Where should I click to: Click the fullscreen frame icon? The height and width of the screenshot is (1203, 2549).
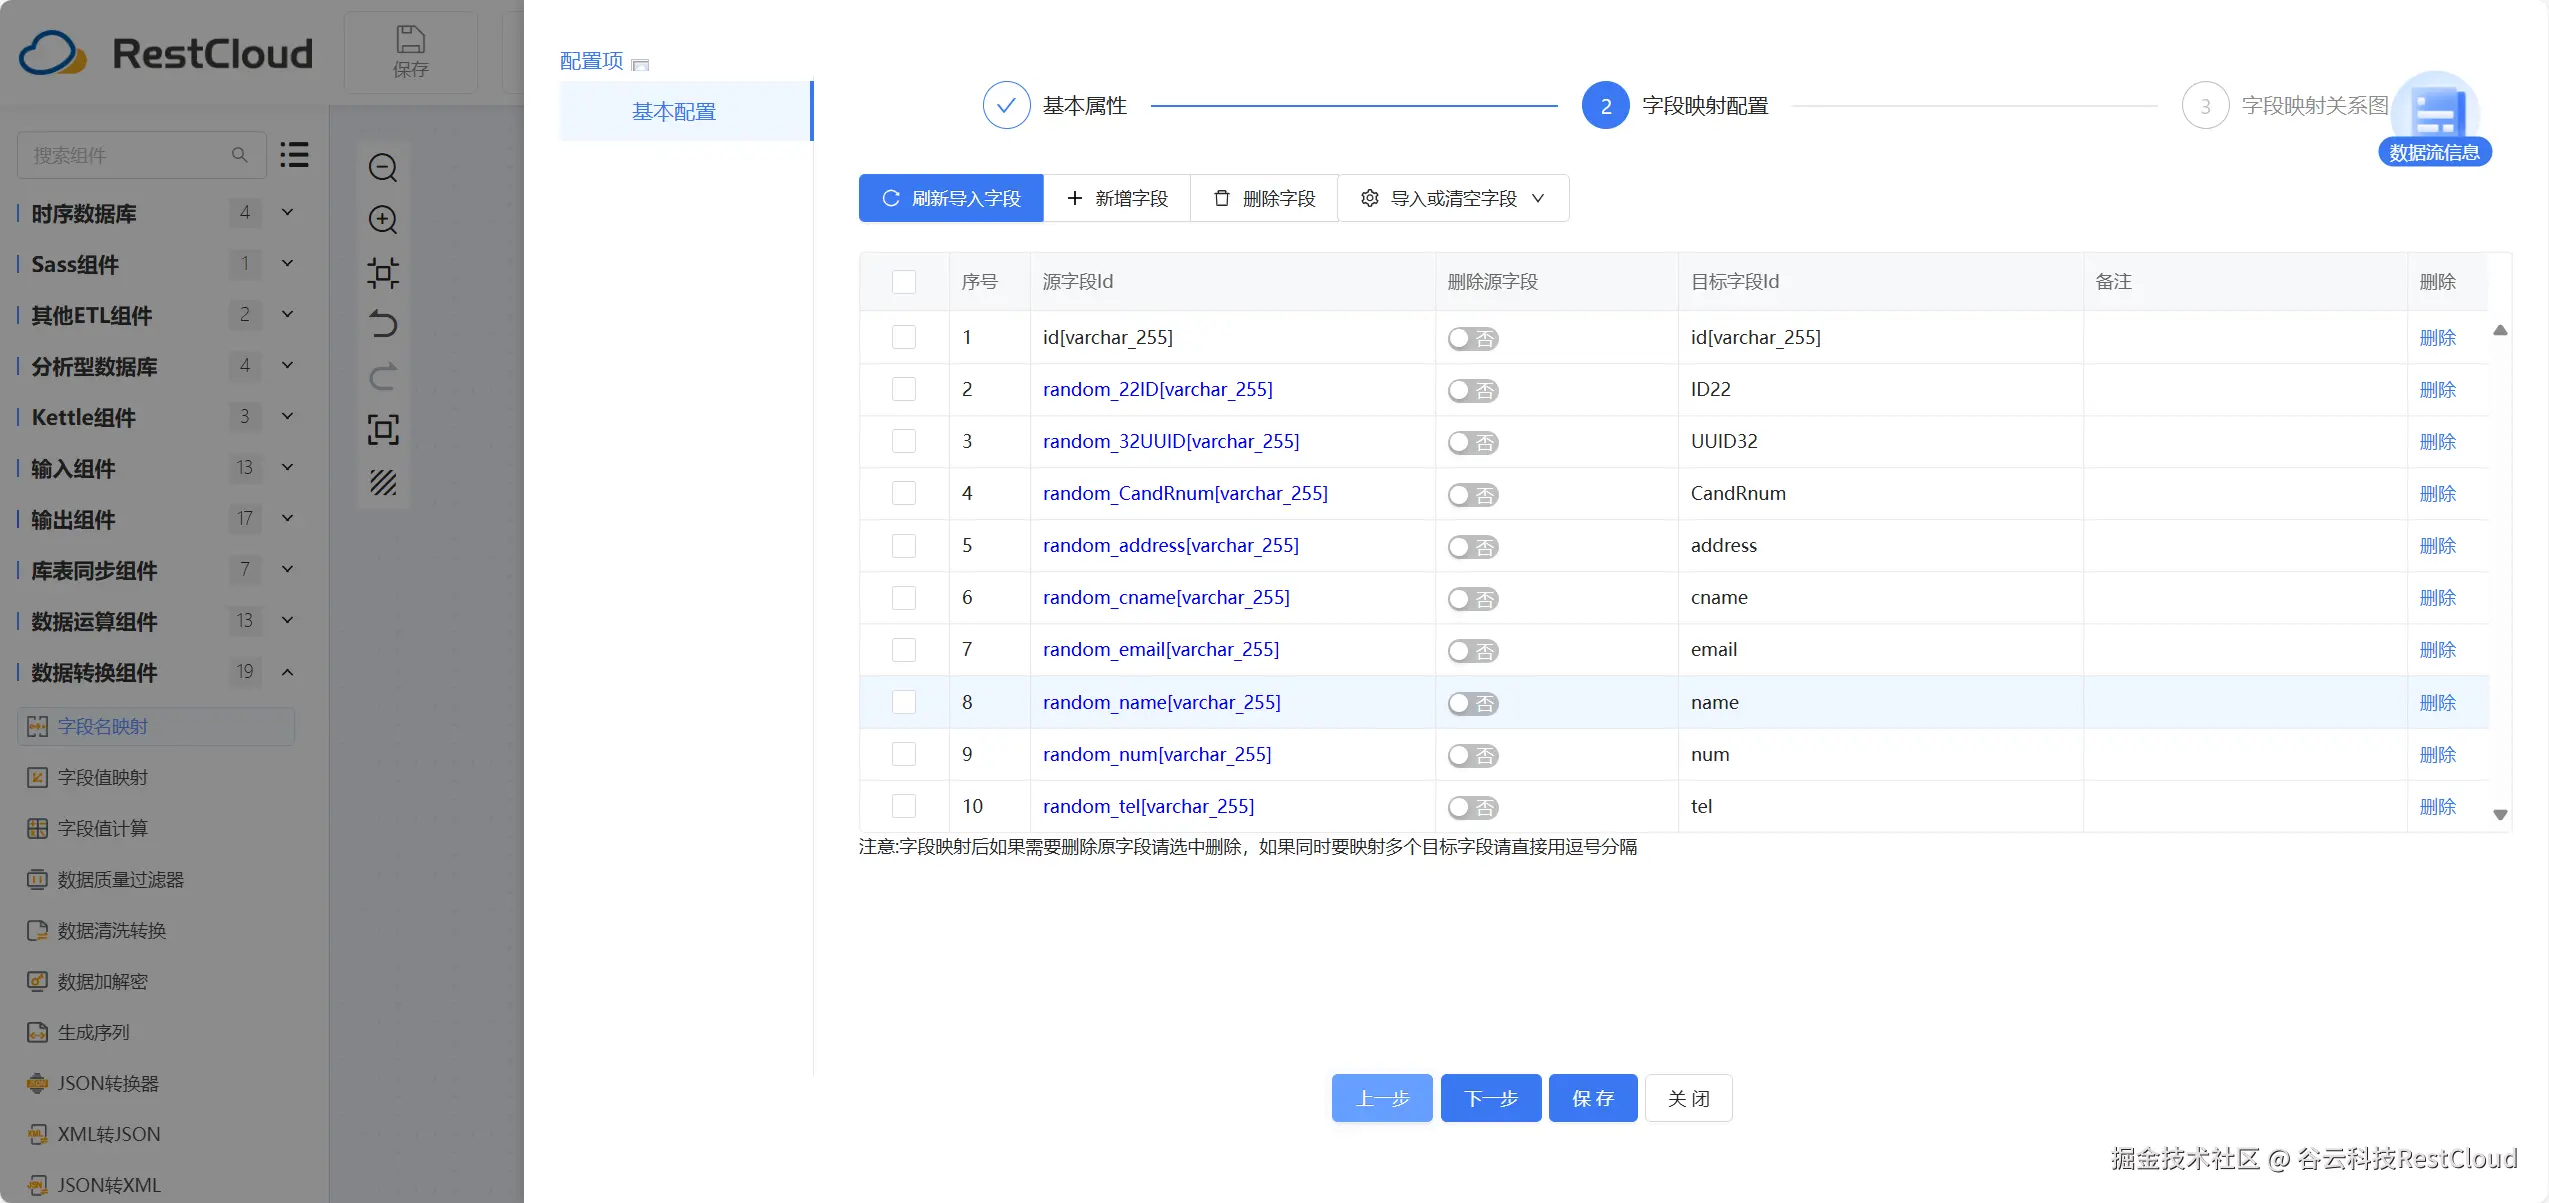383,430
